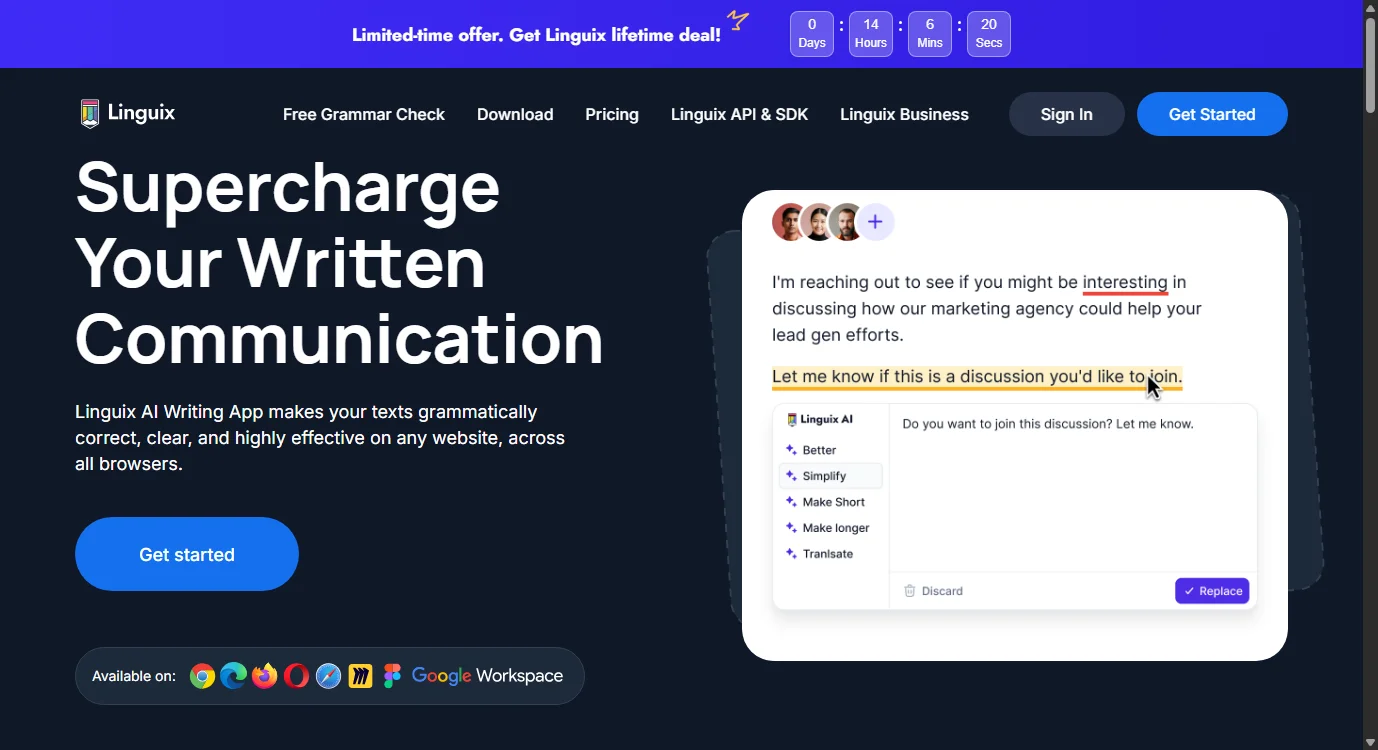The height and width of the screenshot is (750, 1378).
Task: Click the Figma icon
Action: [x=392, y=677]
